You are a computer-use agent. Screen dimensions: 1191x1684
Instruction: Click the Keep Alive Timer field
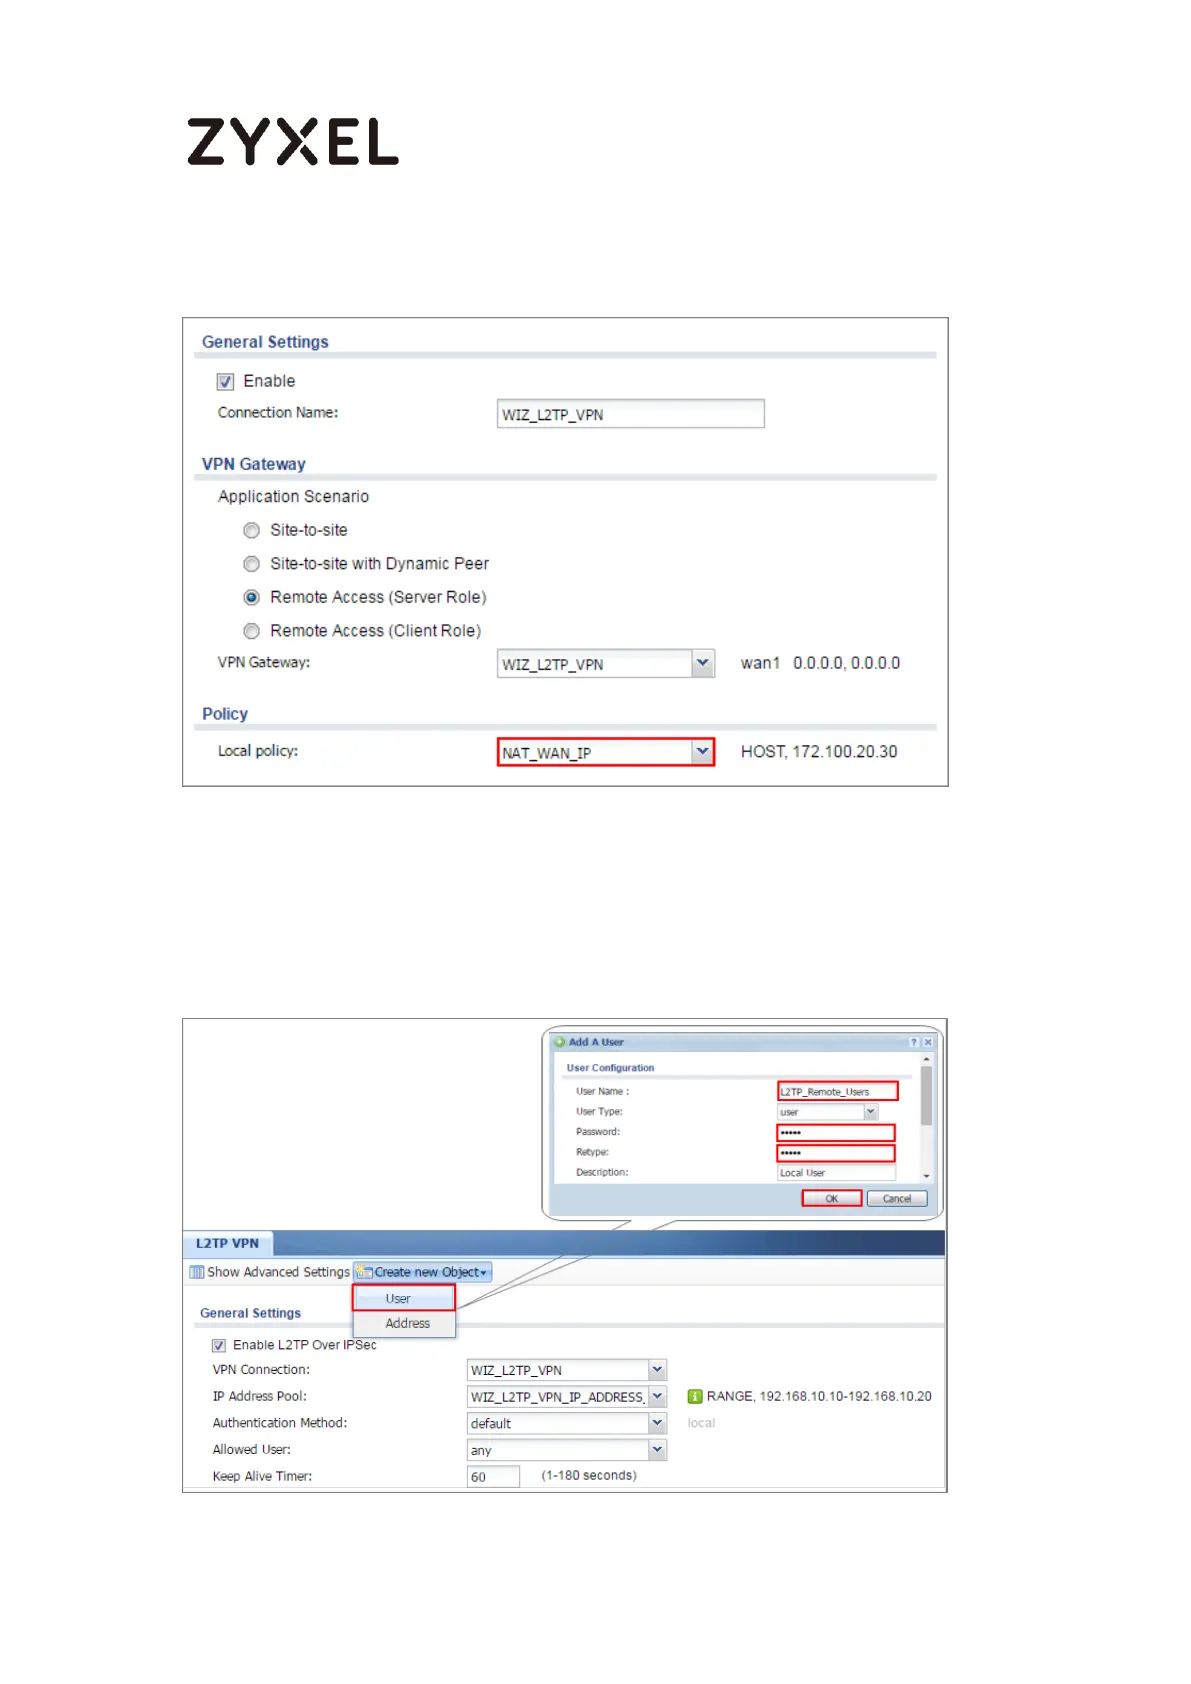coord(493,1477)
